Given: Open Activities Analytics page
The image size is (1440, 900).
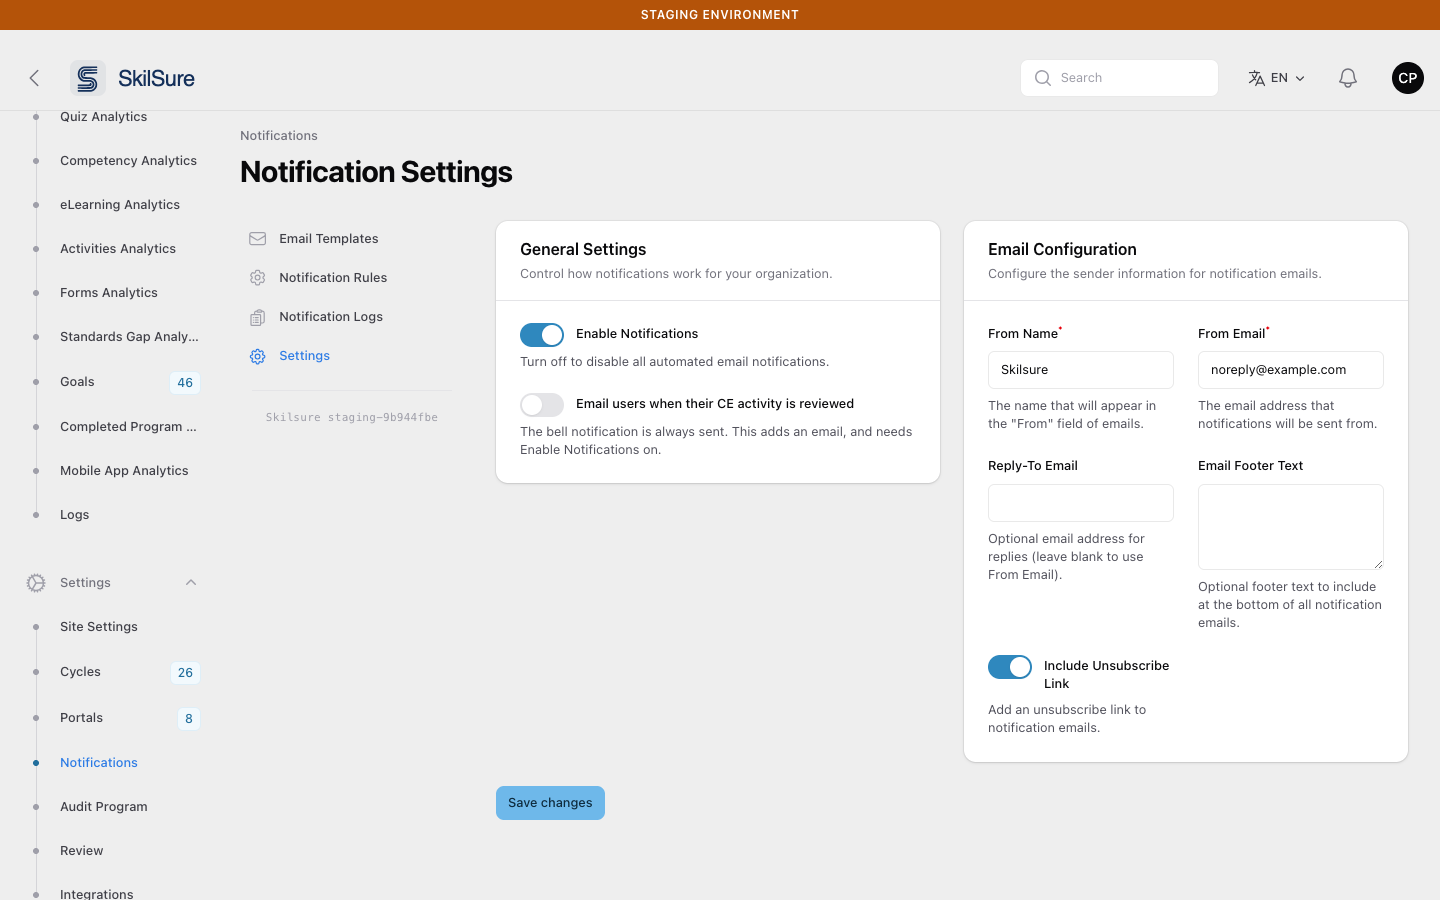Looking at the screenshot, I should (118, 249).
